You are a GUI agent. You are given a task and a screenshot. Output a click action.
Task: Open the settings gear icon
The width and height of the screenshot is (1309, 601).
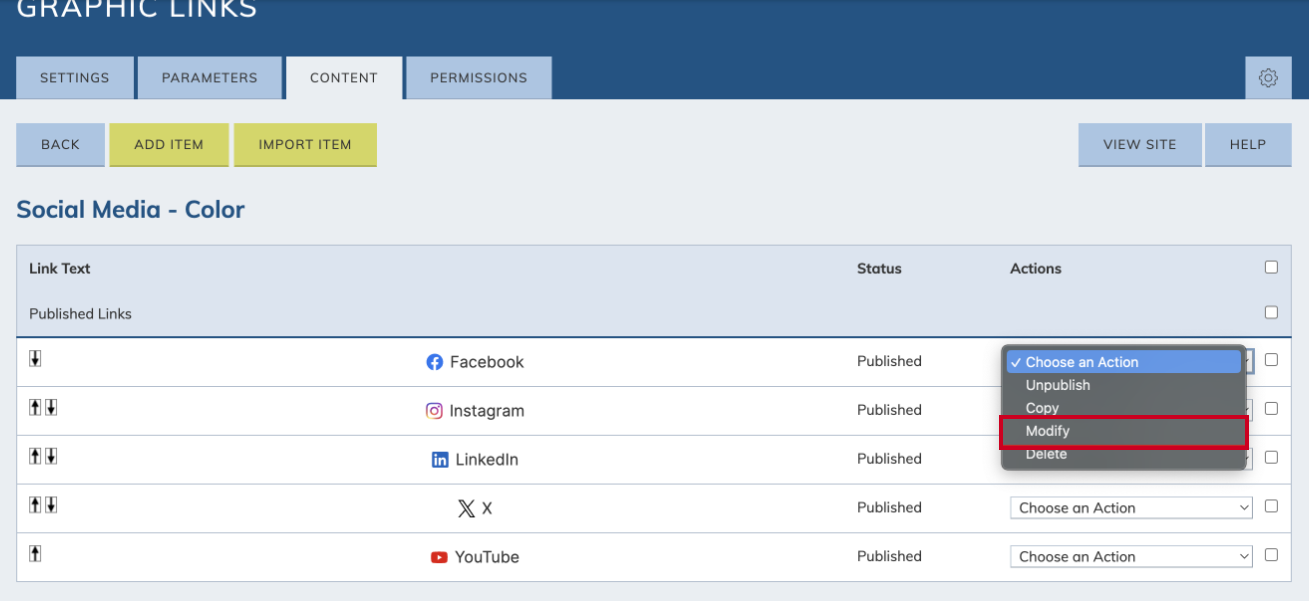(x=1268, y=78)
